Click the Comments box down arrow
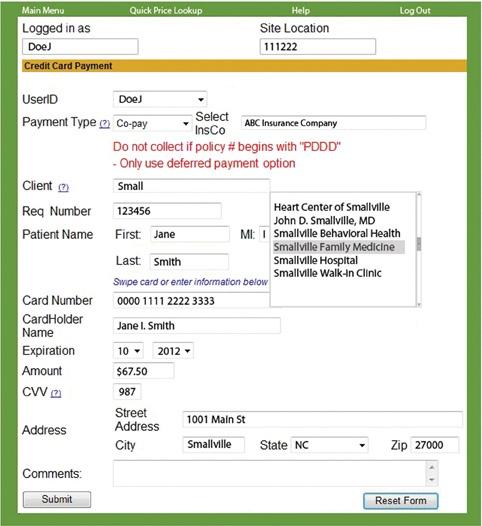Screen dimensions: 482x526 [x=432, y=480]
